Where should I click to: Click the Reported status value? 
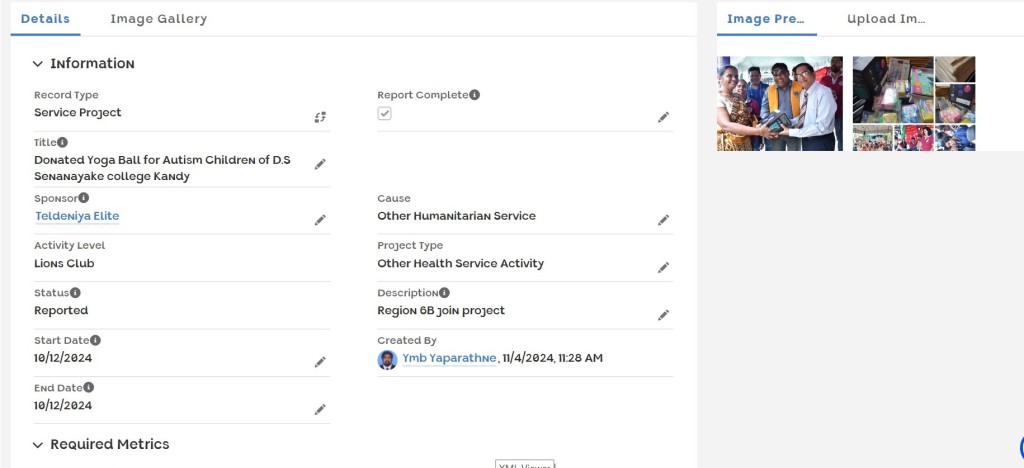(x=61, y=311)
